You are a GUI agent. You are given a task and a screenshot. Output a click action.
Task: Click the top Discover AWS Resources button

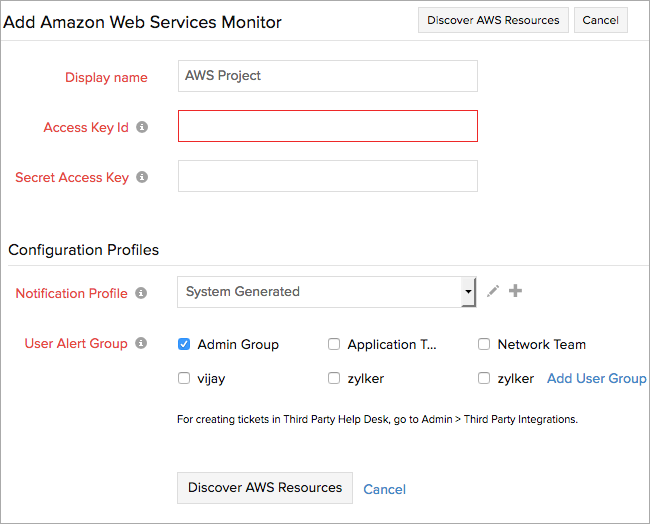493,20
